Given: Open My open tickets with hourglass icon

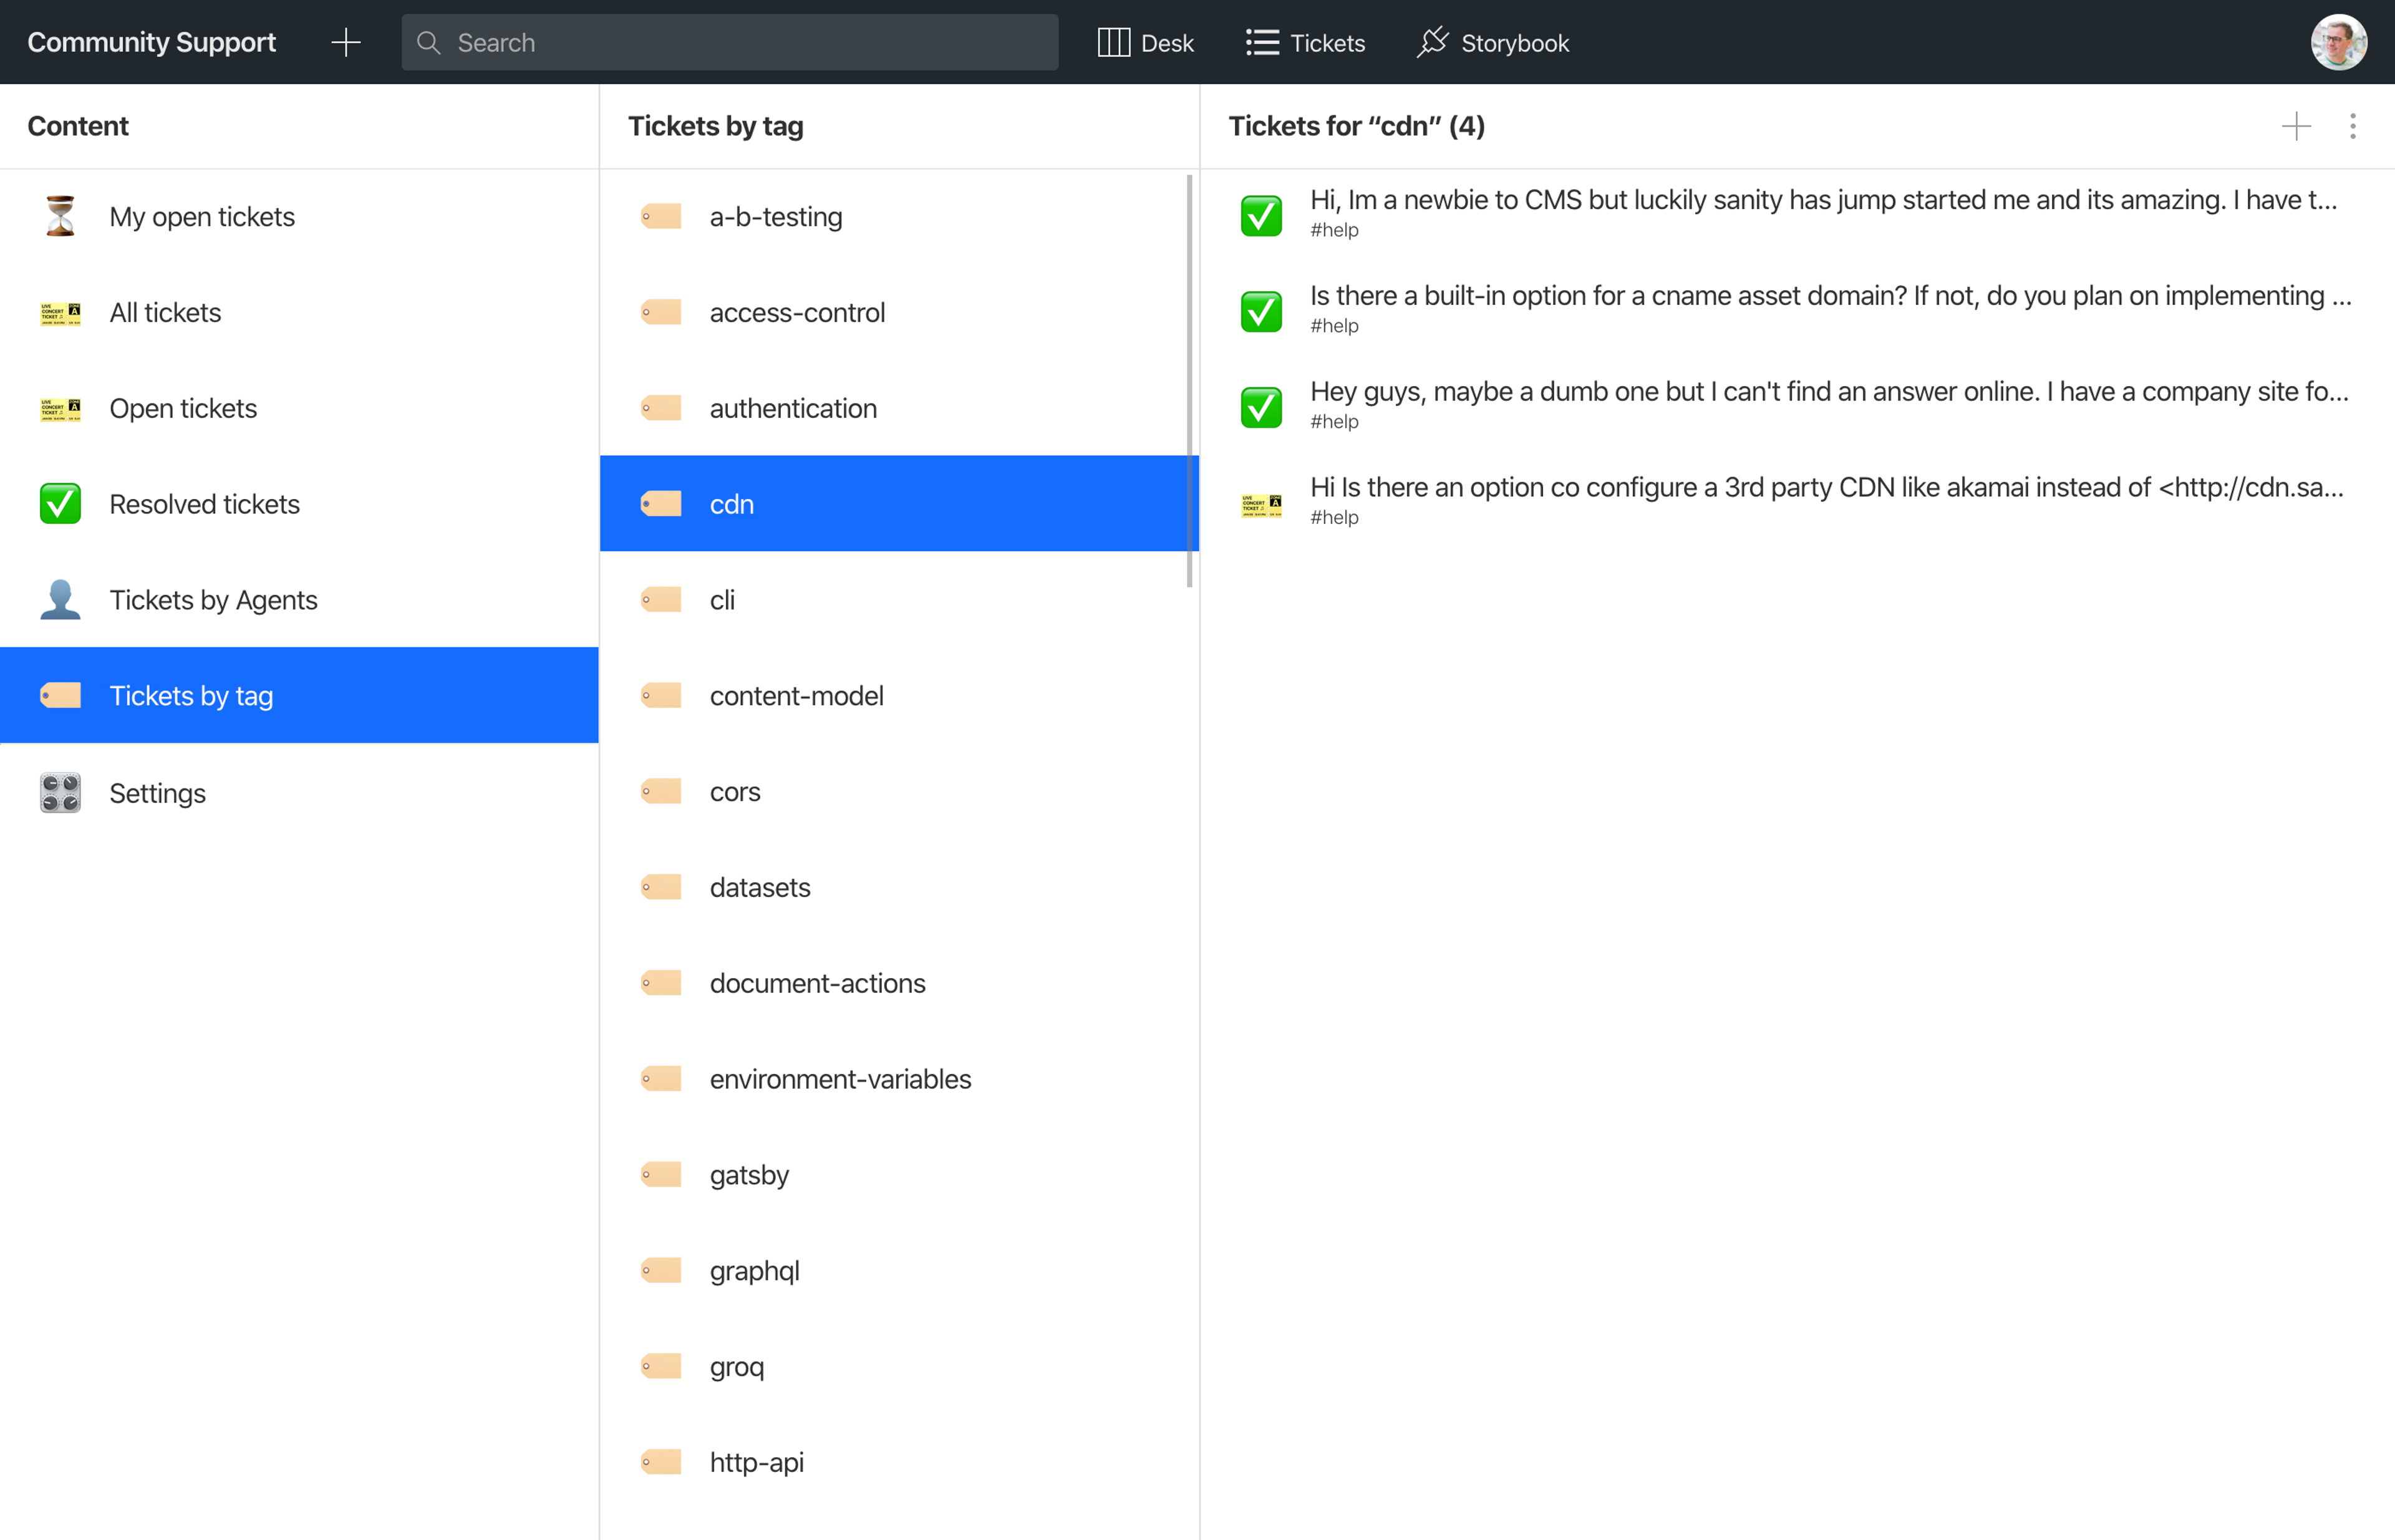Looking at the screenshot, I should (x=201, y=217).
